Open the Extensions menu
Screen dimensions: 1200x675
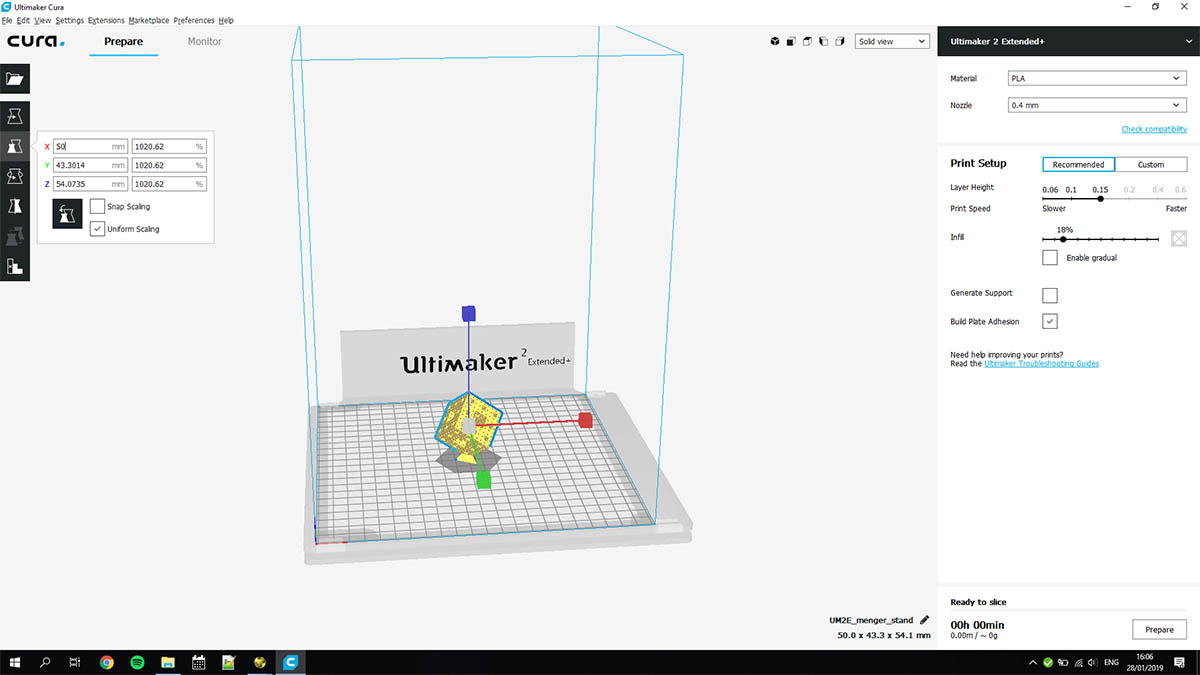point(107,20)
